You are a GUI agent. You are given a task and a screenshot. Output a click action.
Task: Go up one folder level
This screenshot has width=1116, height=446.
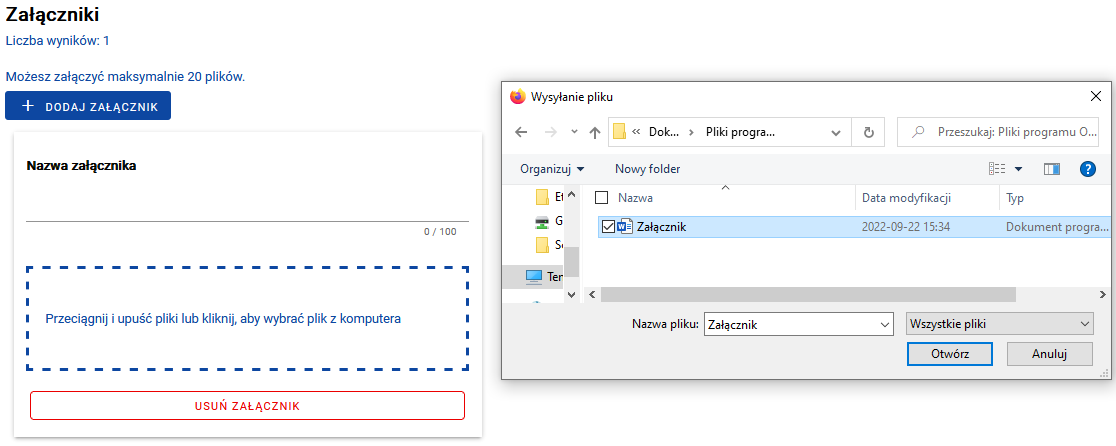coord(595,132)
